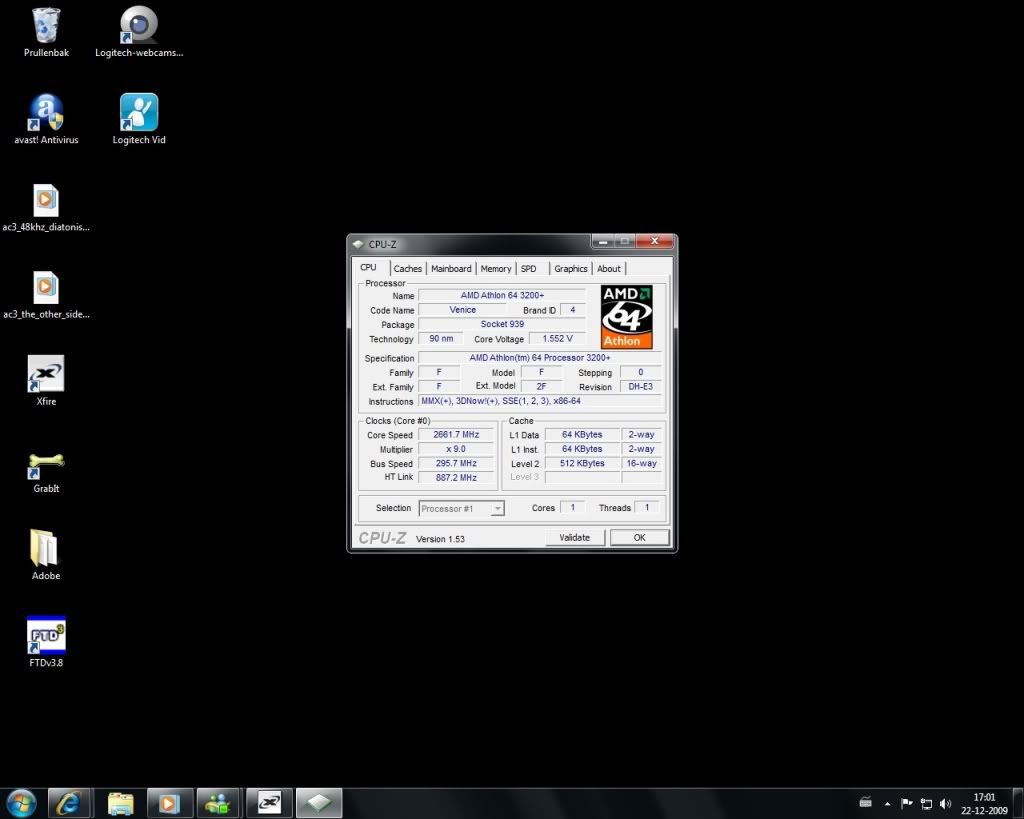Click the Code Name value Venice
This screenshot has width=1024, height=819.
tap(462, 310)
